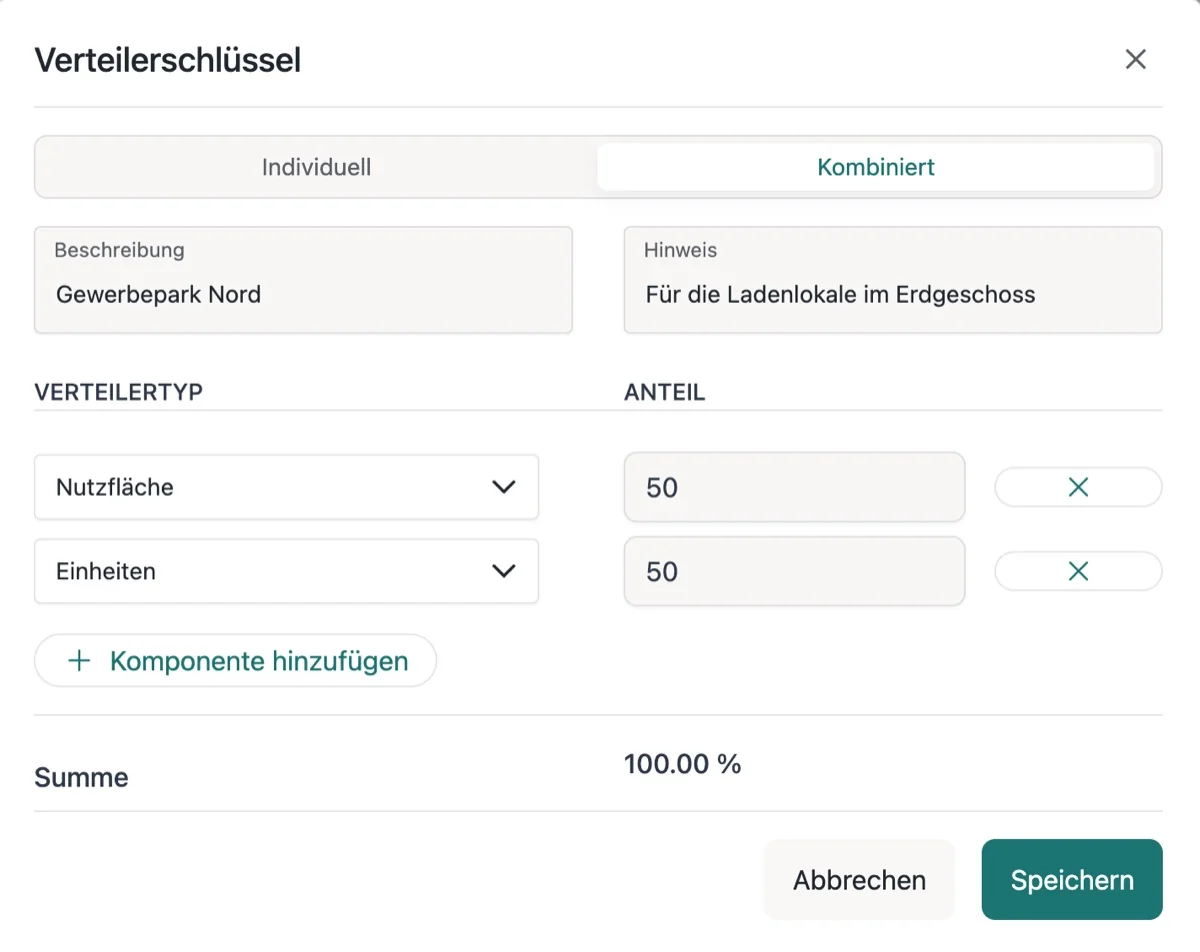Edit the Anteil value for Einheiten

[794, 571]
